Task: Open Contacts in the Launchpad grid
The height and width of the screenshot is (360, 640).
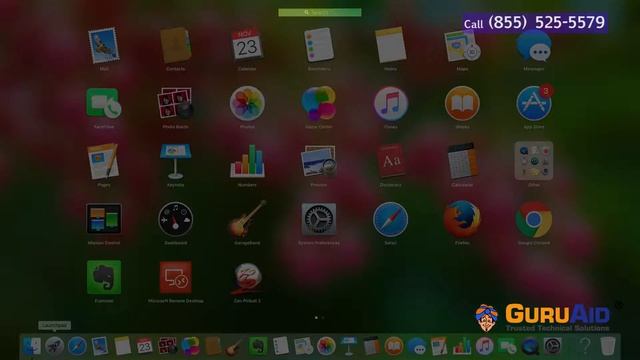Action: pyautogui.click(x=176, y=45)
